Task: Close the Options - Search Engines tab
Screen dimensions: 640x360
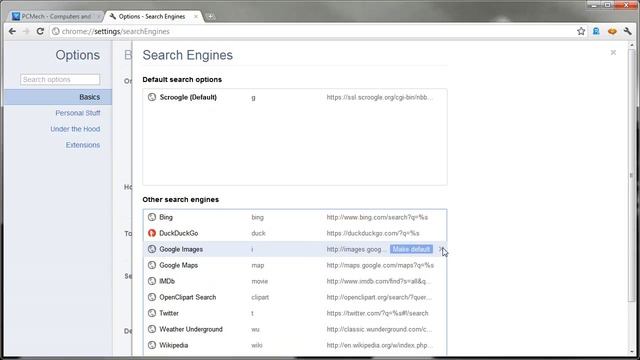Action: click(x=196, y=16)
